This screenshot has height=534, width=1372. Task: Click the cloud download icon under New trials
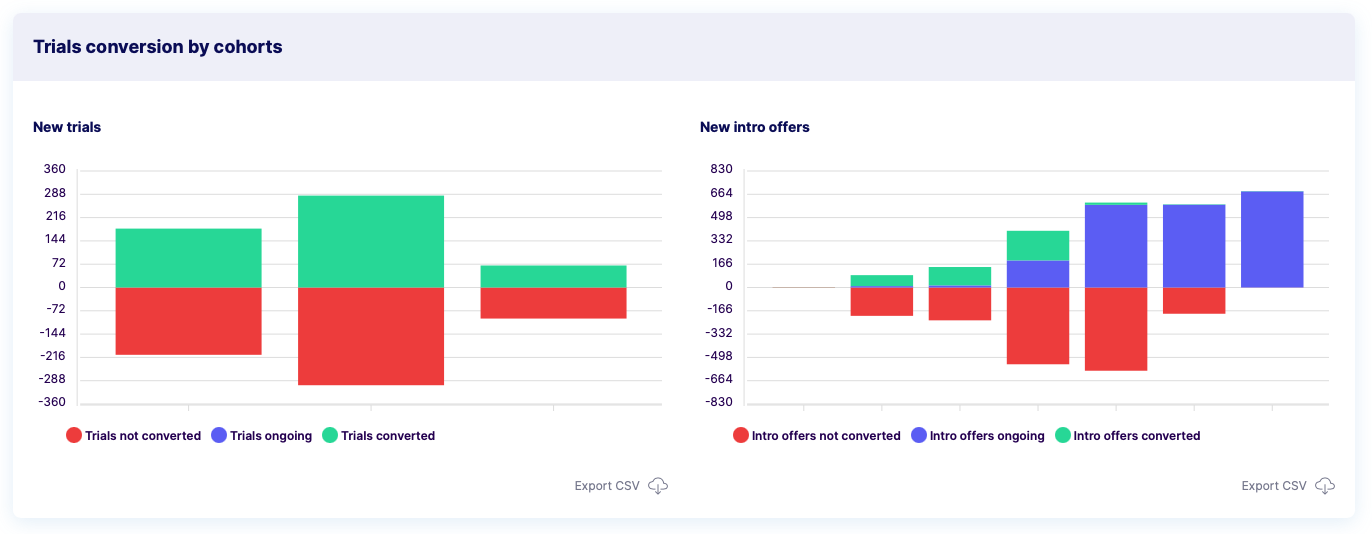pyautogui.click(x=657, y=486)
